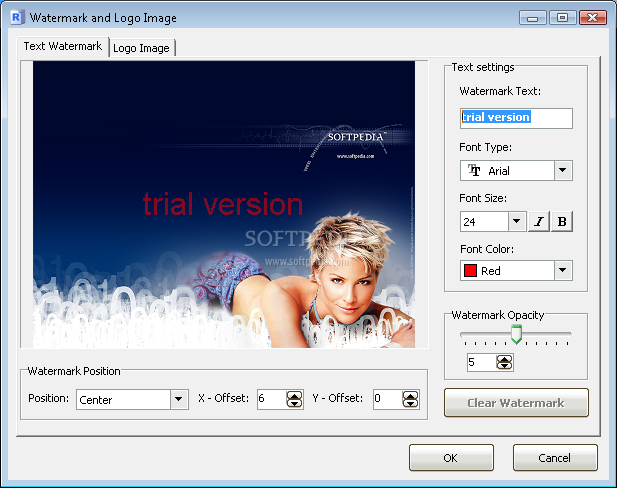Click the app icon in title bar
The width and height of the screenshot is (617, 488).
click(x=17, y=18)
